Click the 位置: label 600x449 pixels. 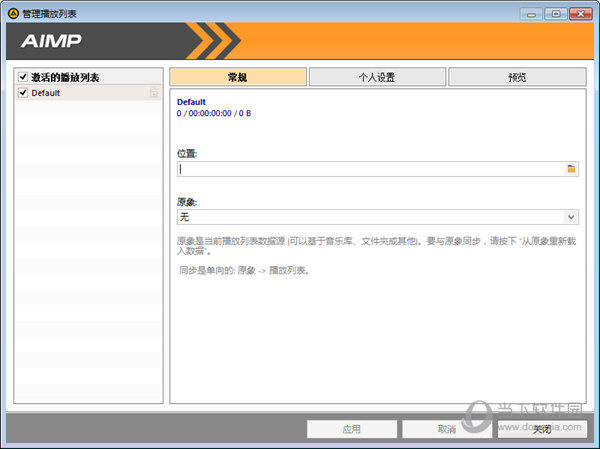[x=187, y=154]
